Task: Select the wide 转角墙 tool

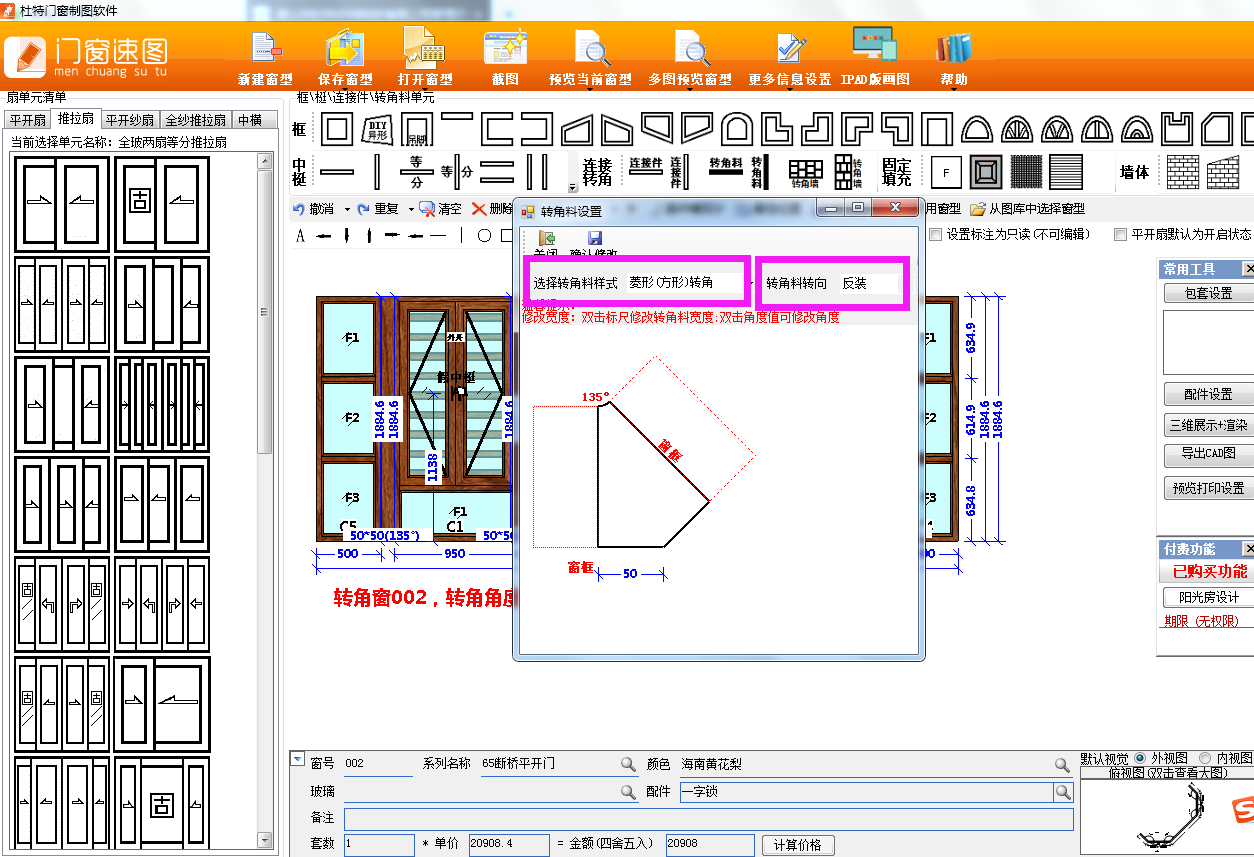Action: coord(806,172)
